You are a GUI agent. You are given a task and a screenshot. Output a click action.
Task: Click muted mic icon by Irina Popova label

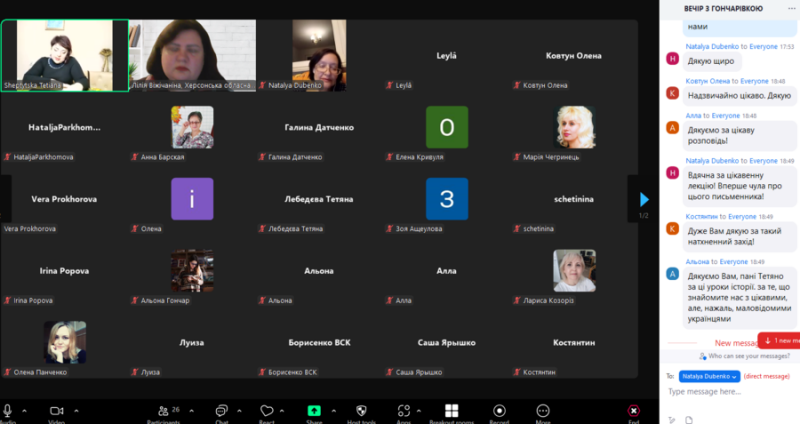click(7, 300)
